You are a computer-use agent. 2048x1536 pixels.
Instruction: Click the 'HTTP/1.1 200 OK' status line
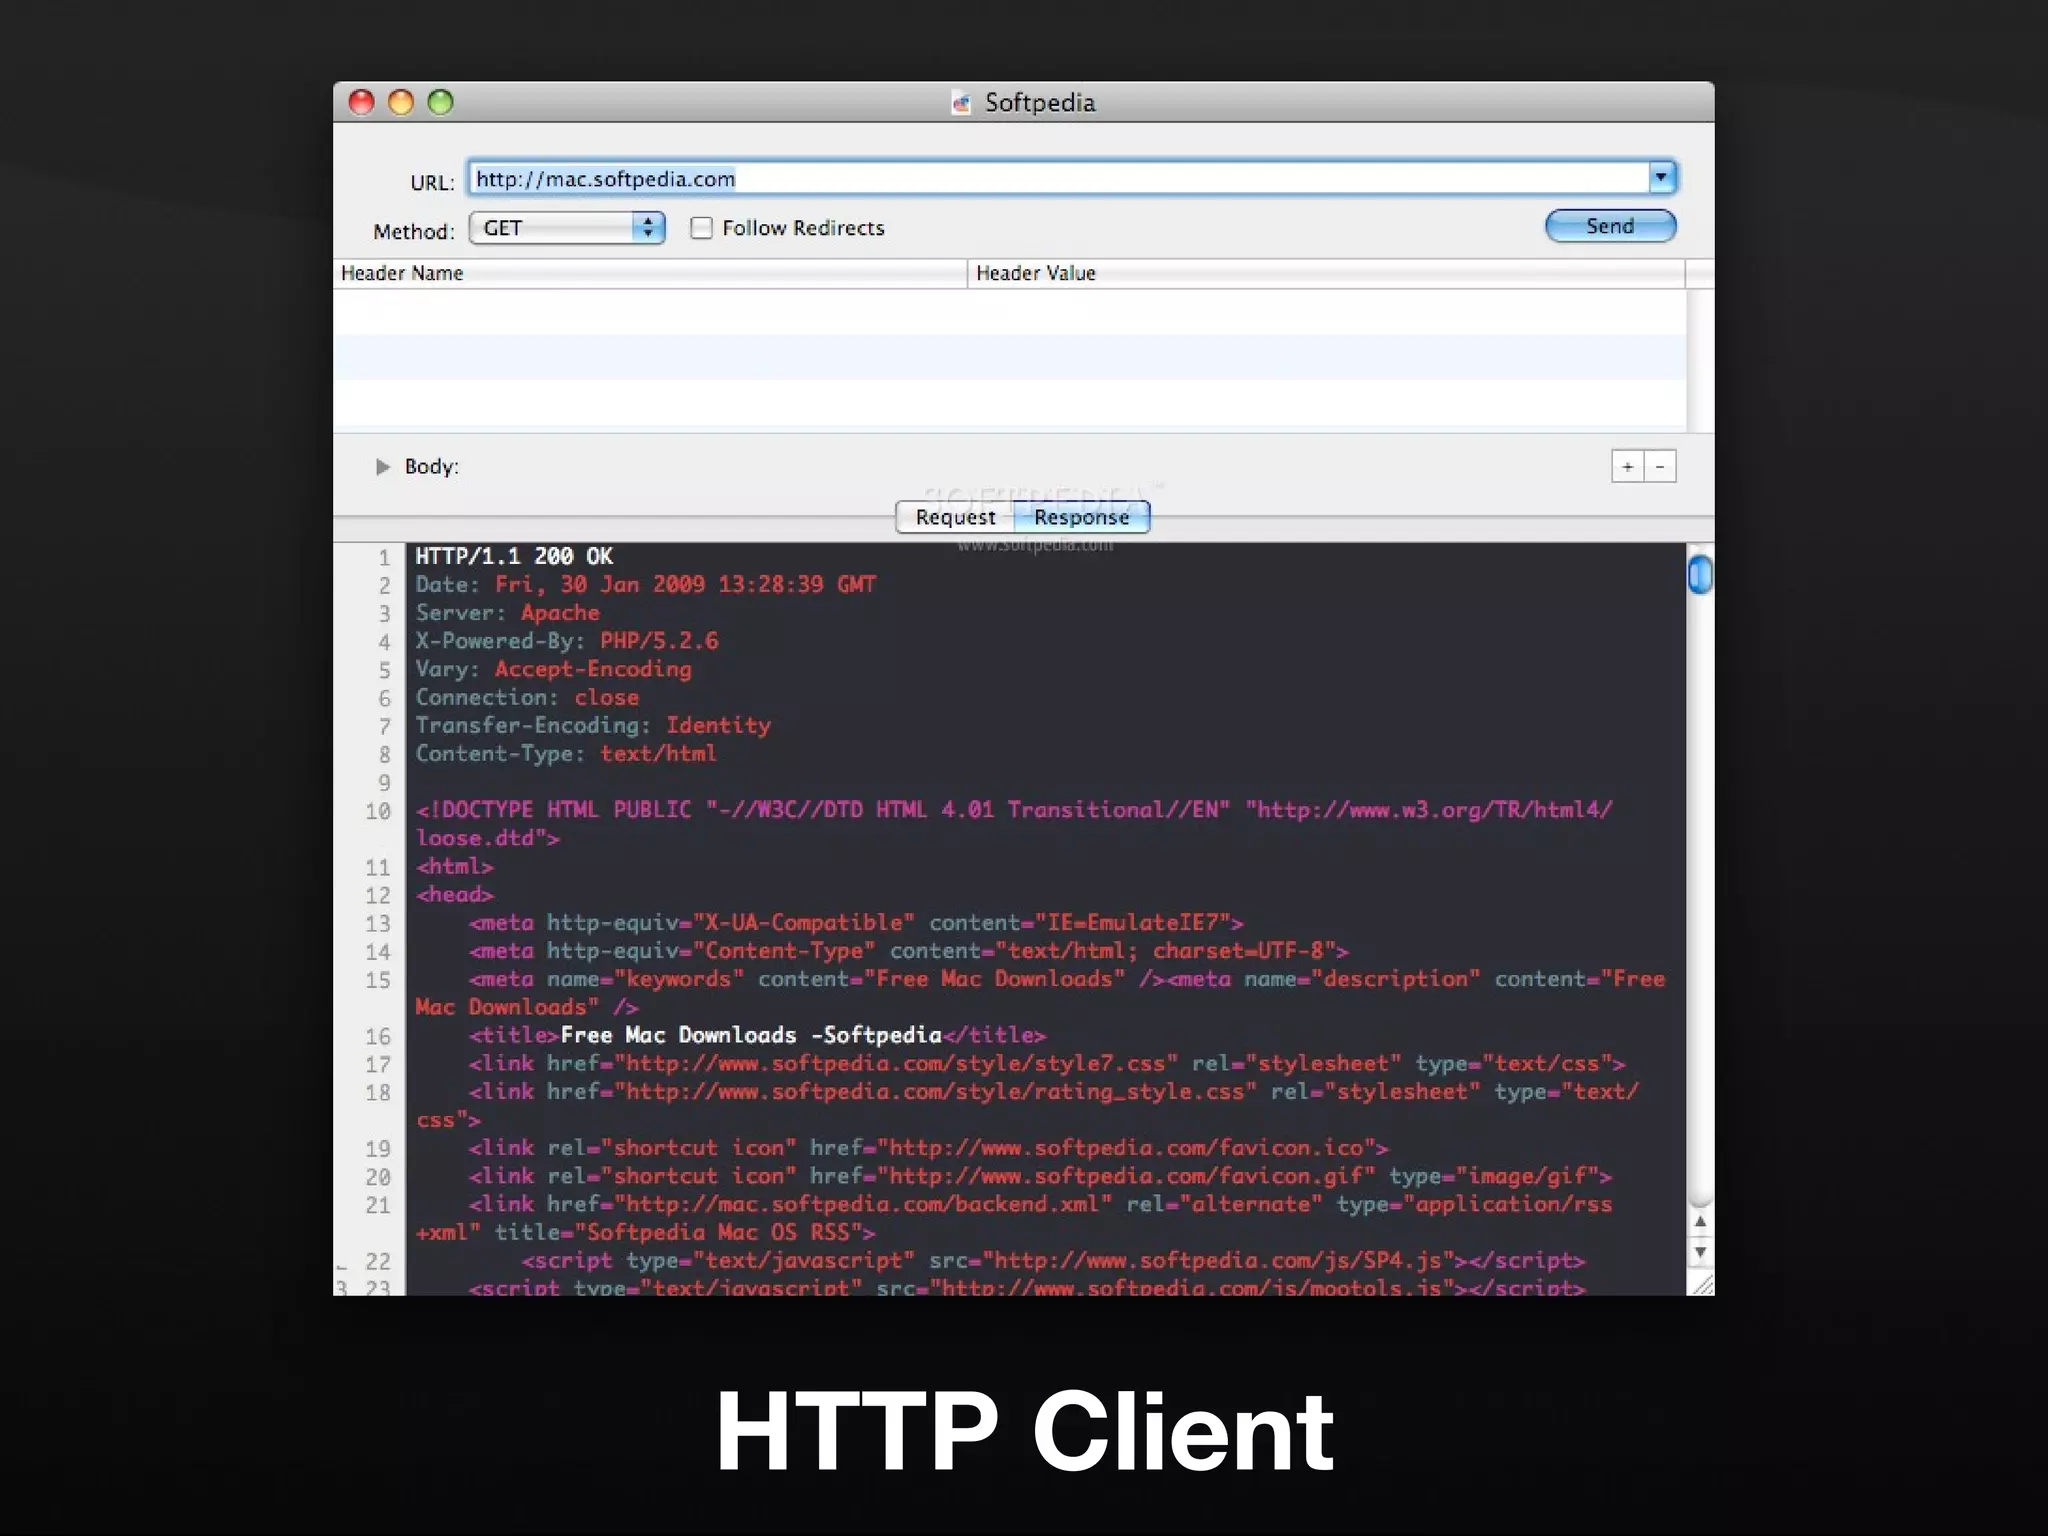tap(514, 556)
